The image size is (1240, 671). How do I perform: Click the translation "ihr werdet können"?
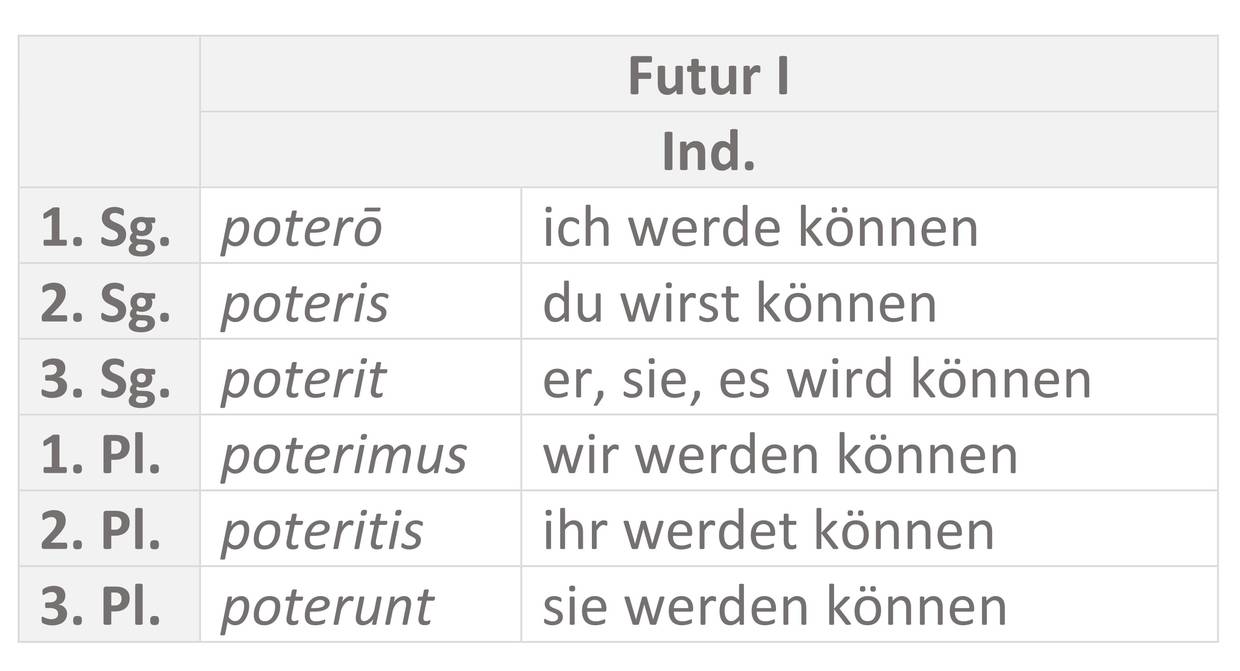[768, 531]
